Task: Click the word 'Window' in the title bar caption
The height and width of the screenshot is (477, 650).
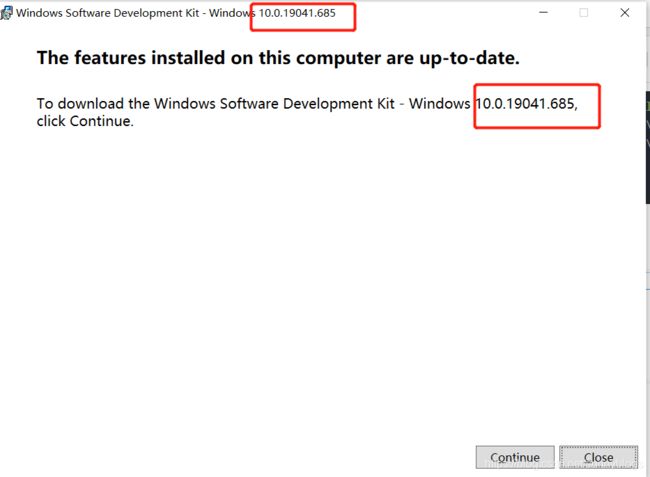Action: 230,13
